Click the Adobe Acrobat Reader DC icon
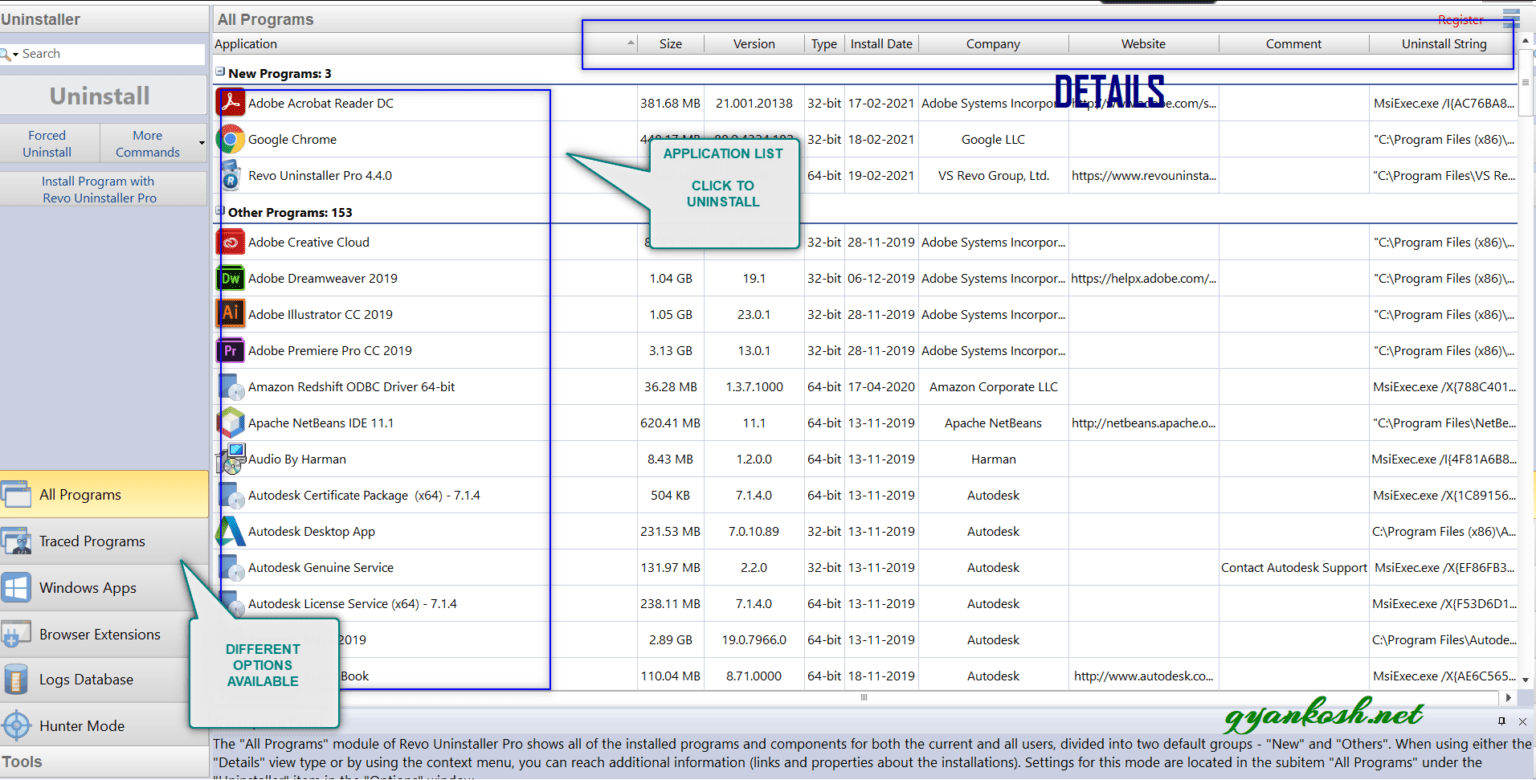Viewport: 1536px width, 780px height. (232, 103)
